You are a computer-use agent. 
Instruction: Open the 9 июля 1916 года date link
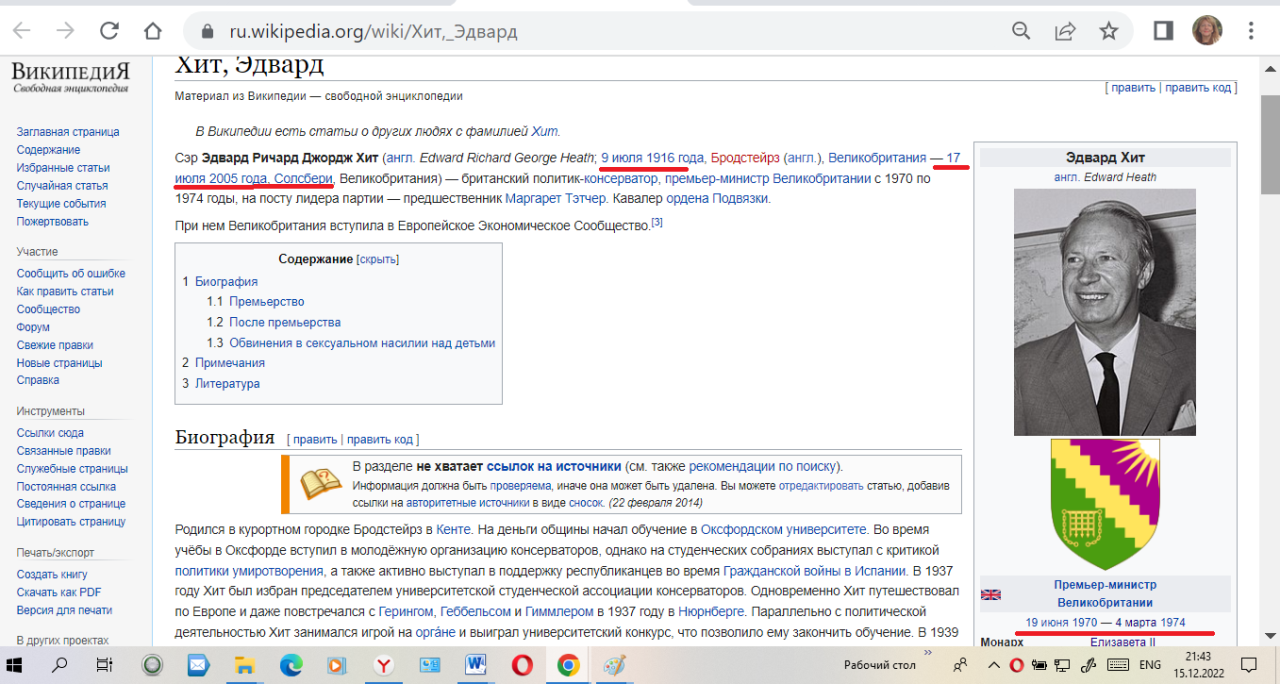coord(652,158)
